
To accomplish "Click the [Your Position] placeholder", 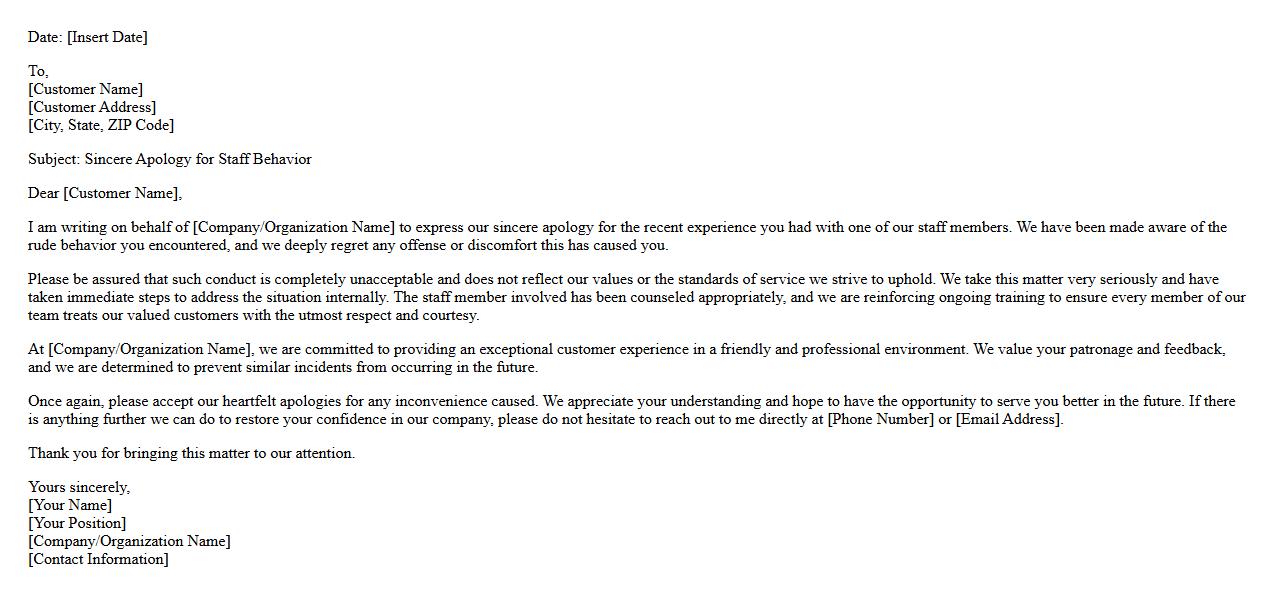I will click(77, 523).
